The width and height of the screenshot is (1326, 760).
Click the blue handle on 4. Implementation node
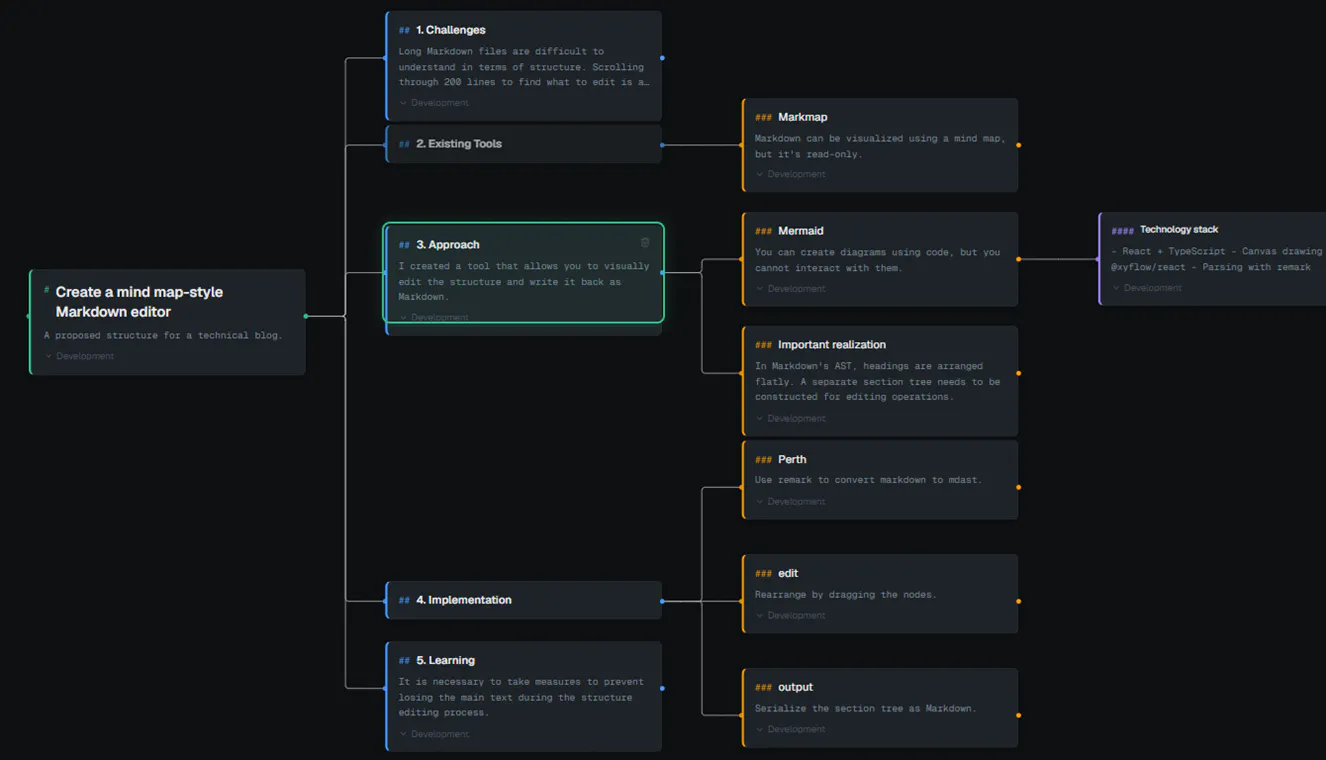coord(662,601)
